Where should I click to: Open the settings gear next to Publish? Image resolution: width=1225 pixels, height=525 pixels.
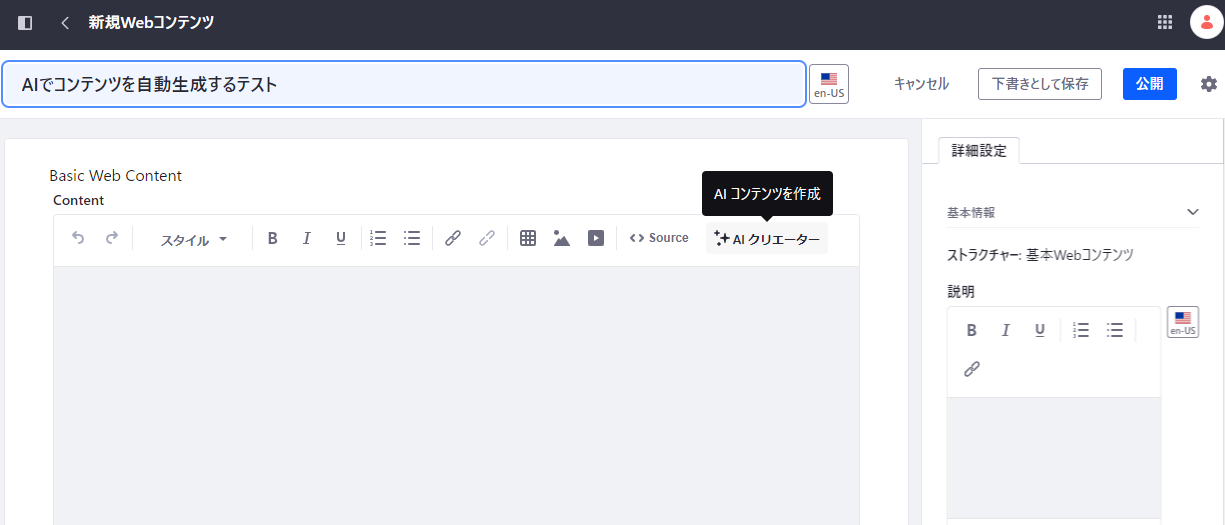coord(1209,84)
